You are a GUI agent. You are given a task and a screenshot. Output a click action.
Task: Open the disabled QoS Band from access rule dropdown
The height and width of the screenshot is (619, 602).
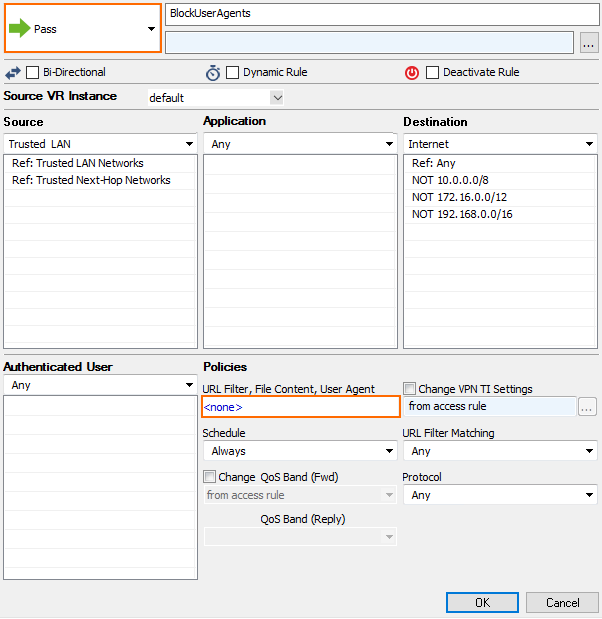click(x=300, y=495)
